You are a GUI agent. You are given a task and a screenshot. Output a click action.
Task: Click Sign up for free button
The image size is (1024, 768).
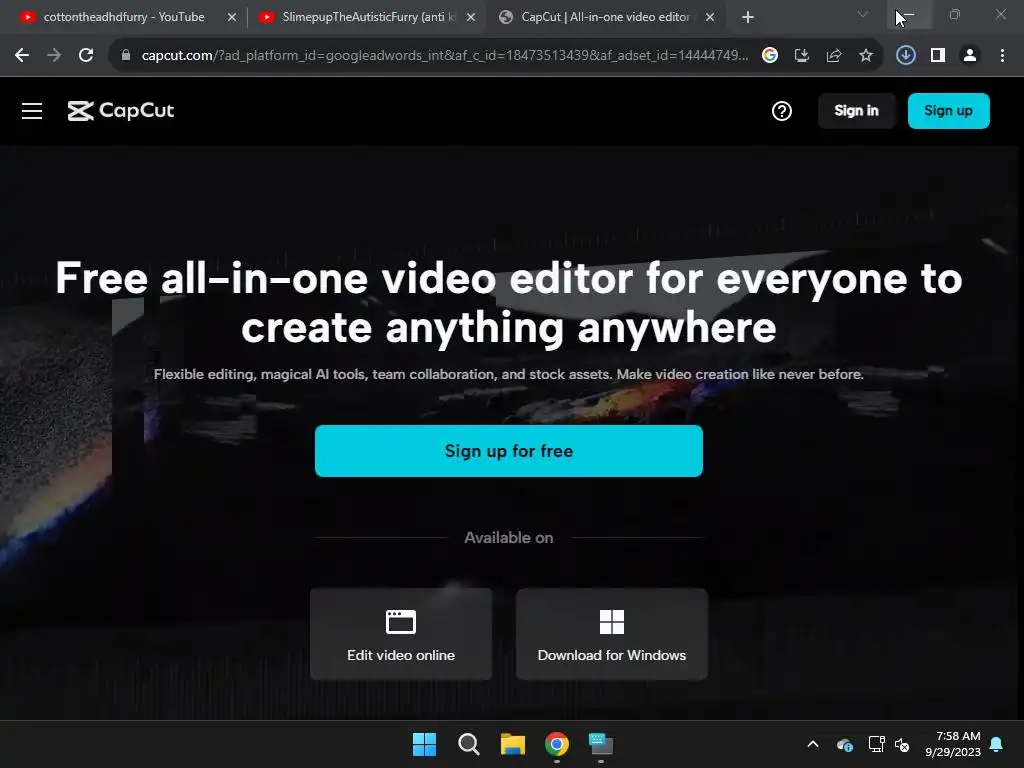tap(509, 451)
